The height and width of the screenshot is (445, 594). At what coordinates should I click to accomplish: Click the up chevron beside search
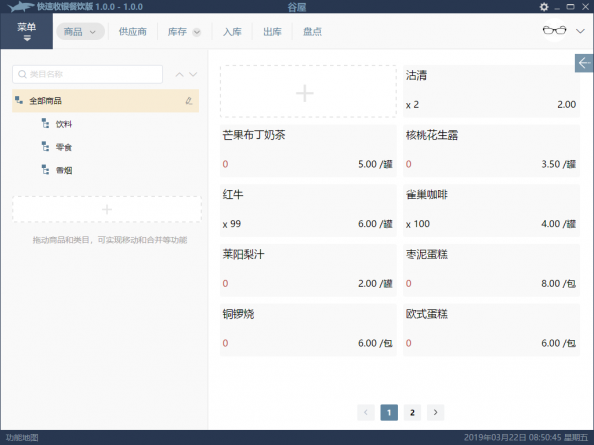point(180,75)
